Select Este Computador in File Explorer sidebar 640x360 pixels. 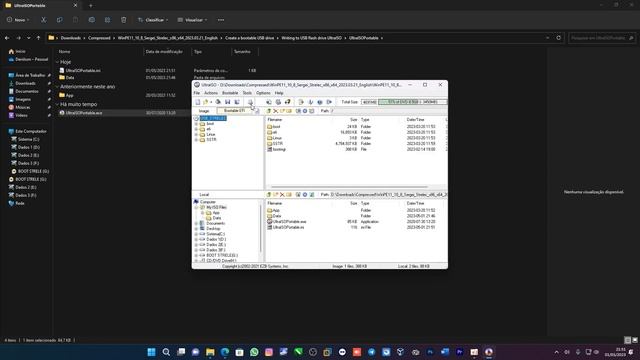click(31, 131)
